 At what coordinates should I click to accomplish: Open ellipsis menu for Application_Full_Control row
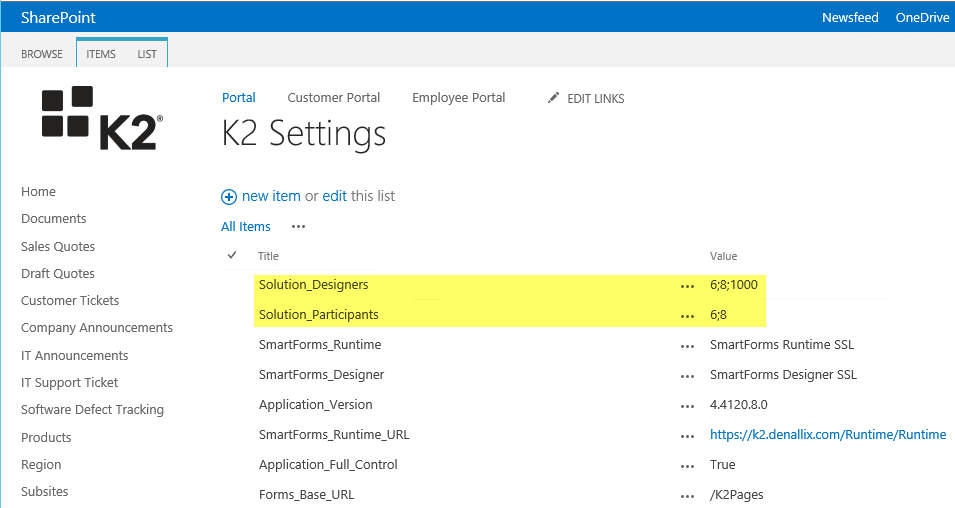coord(687,466)
